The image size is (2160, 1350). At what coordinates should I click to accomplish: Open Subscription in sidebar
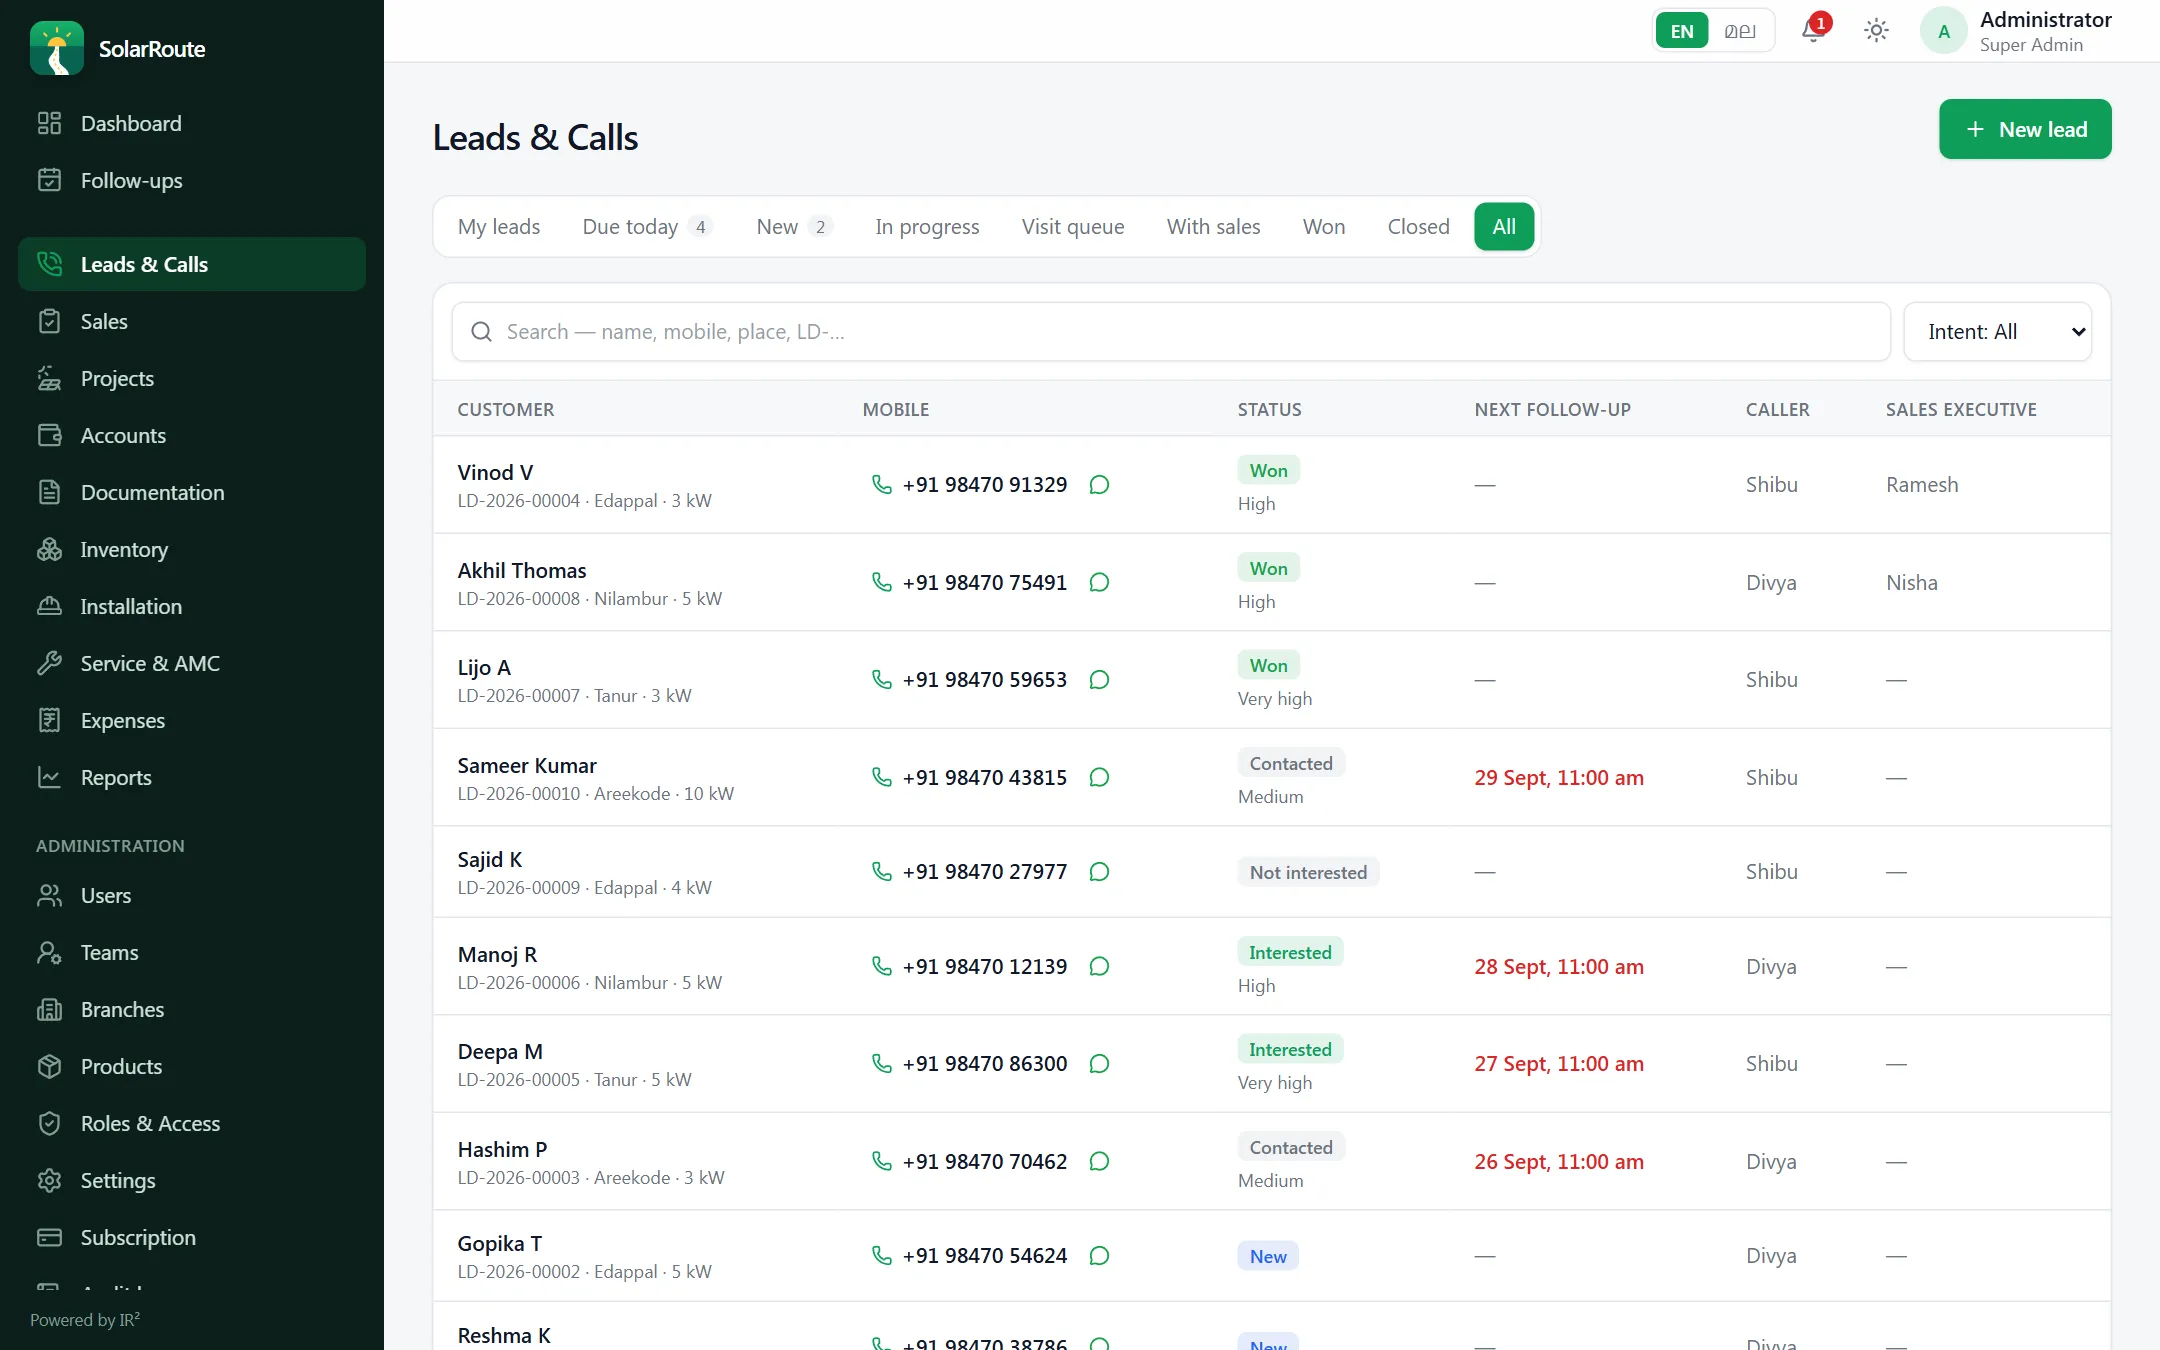click(x=192, y=1237)
